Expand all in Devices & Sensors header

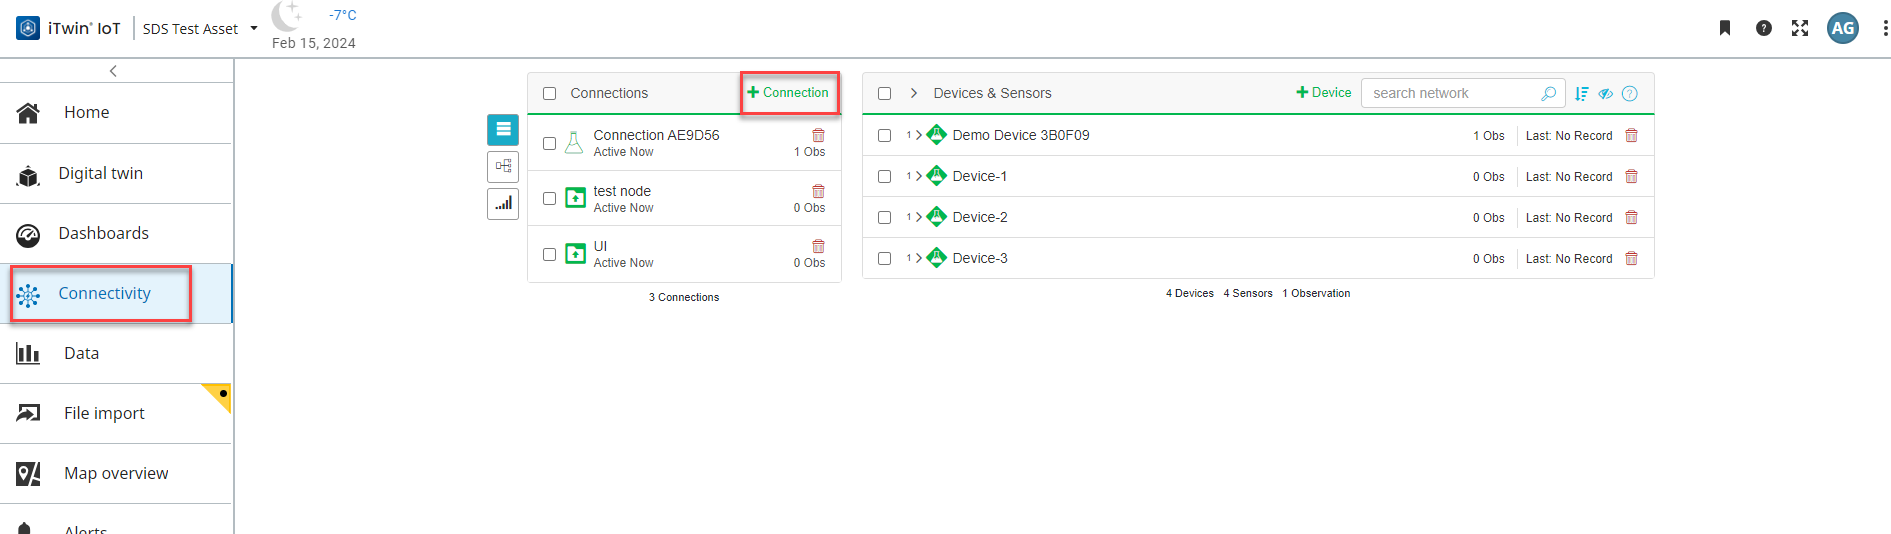coord(914,93)
